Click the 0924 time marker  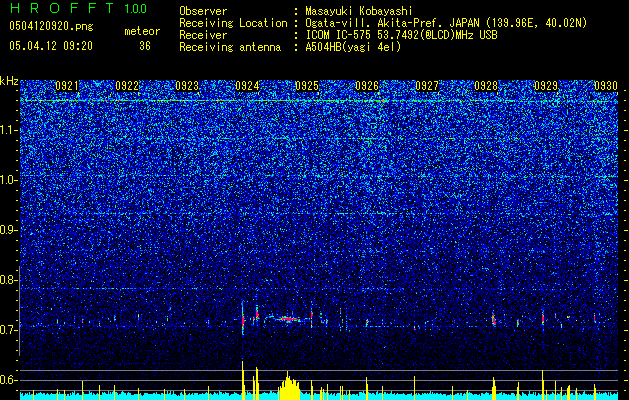pyautogui.click(x=247, y=86)
